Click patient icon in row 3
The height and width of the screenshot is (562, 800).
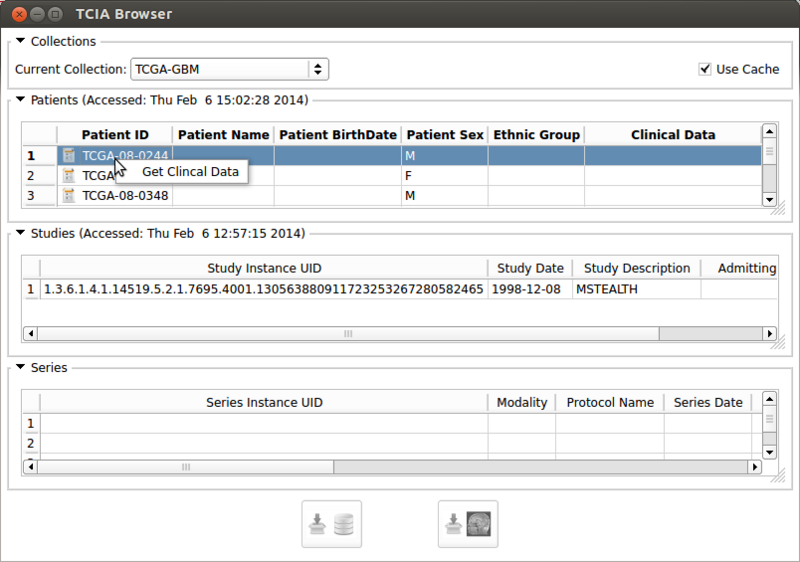(x=69, y=195)
